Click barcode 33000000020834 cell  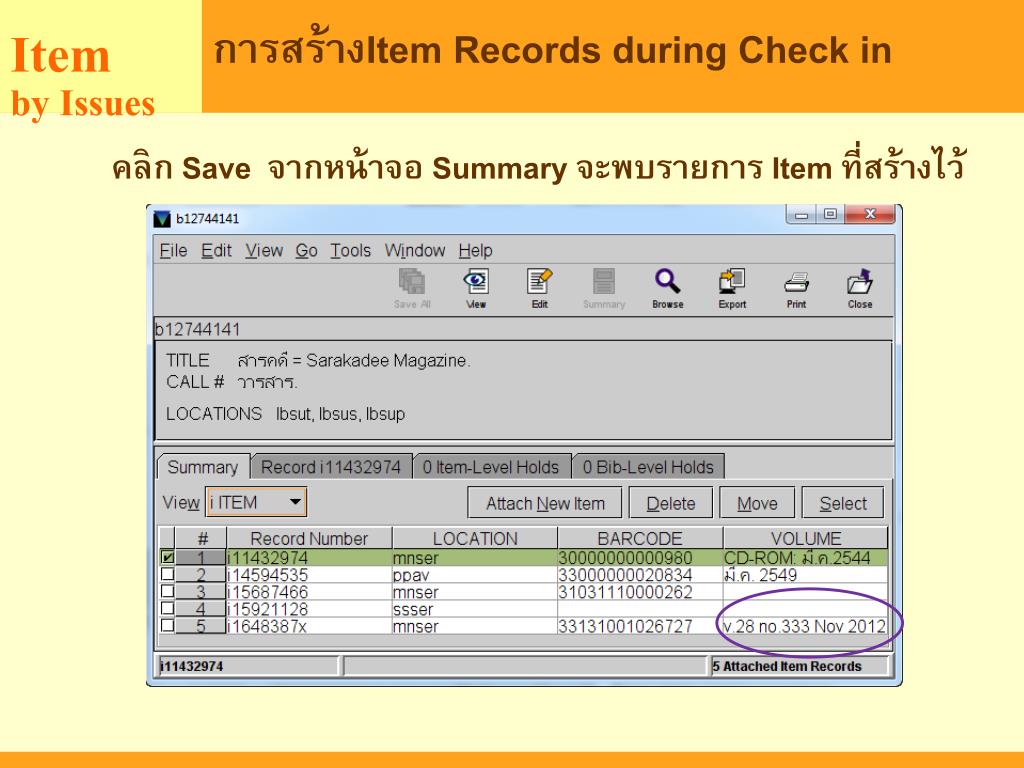click(x=640, y=575)
